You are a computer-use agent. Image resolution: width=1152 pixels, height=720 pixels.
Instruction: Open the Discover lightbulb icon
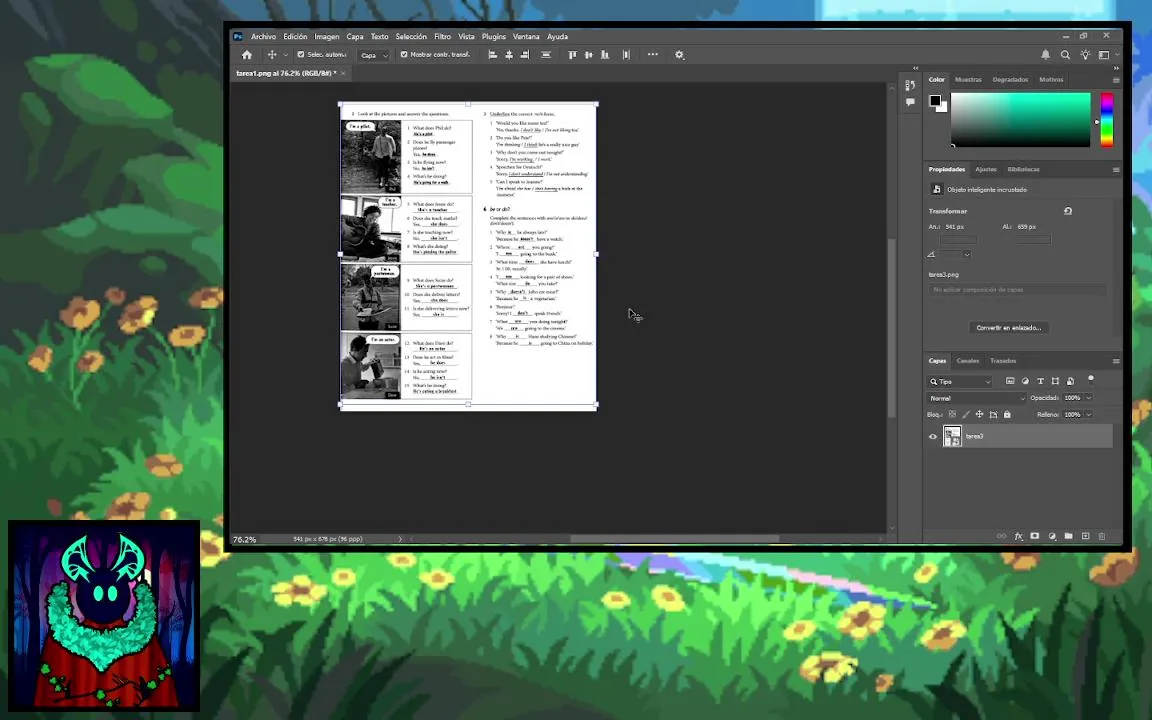(x=1085, y=55)
